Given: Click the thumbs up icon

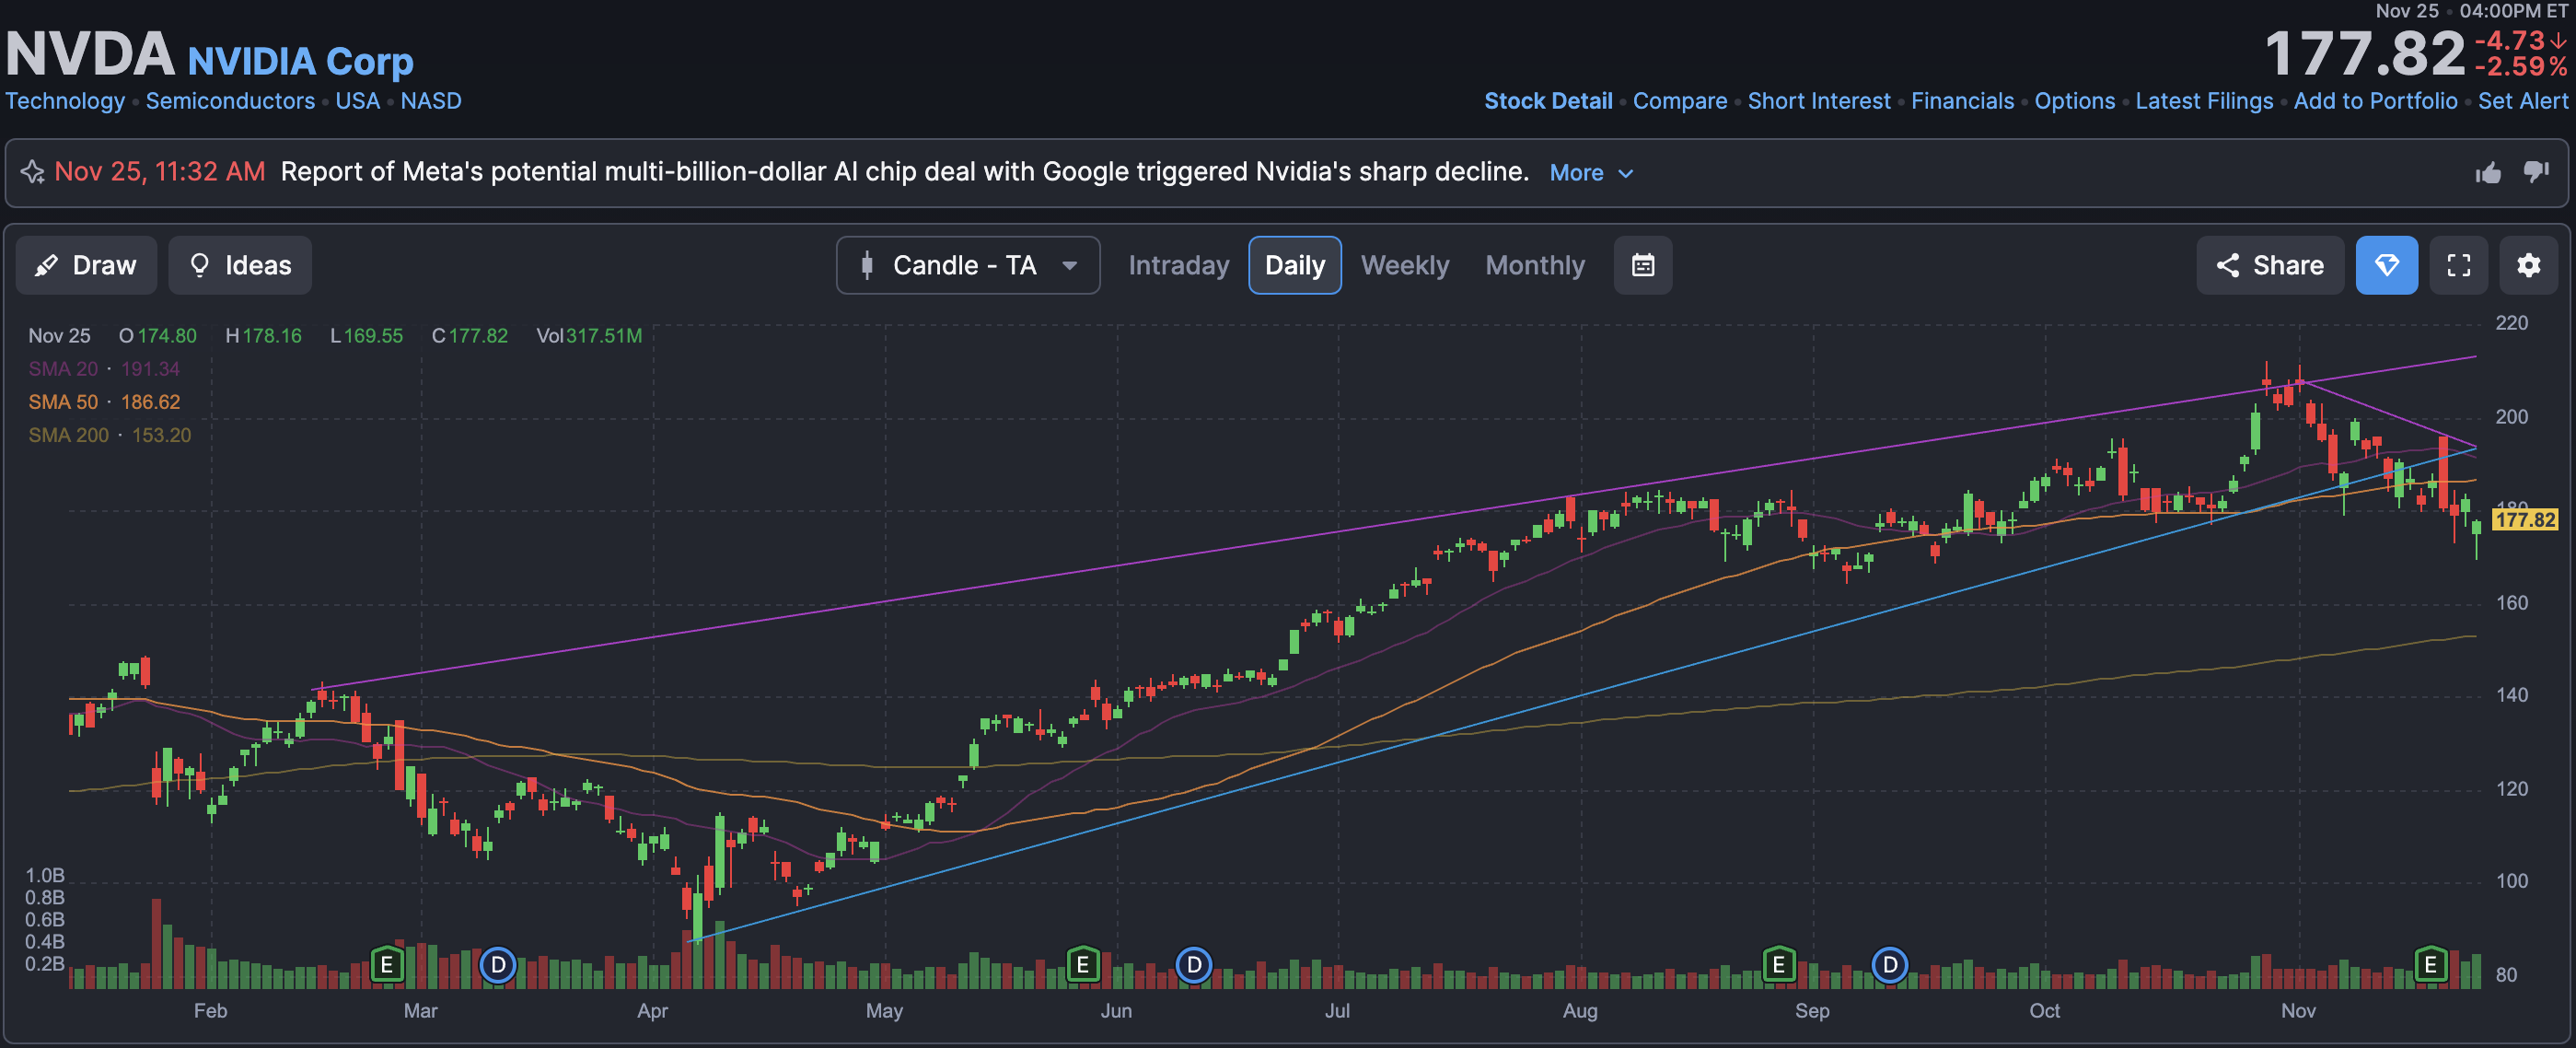Looking at the screenshot, I should 2488,173.
